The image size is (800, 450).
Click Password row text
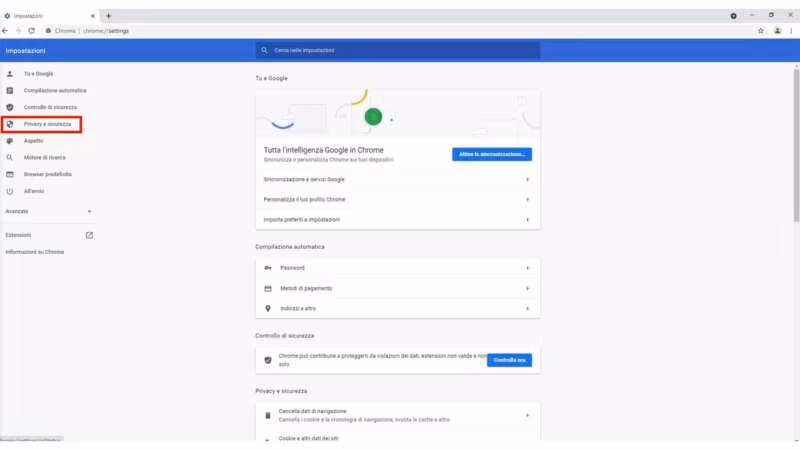292,268
